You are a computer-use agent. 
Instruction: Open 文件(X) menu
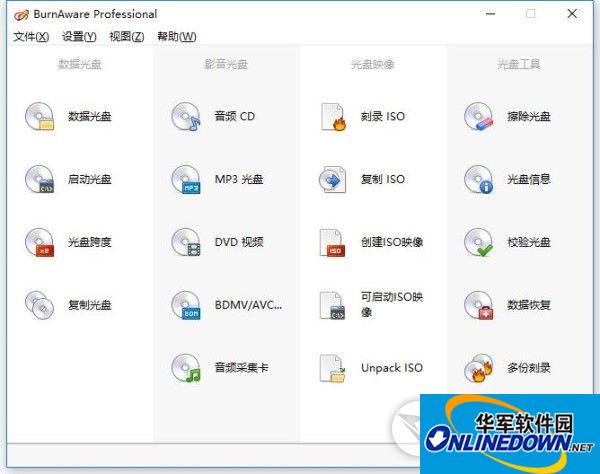tap(31, 37)
